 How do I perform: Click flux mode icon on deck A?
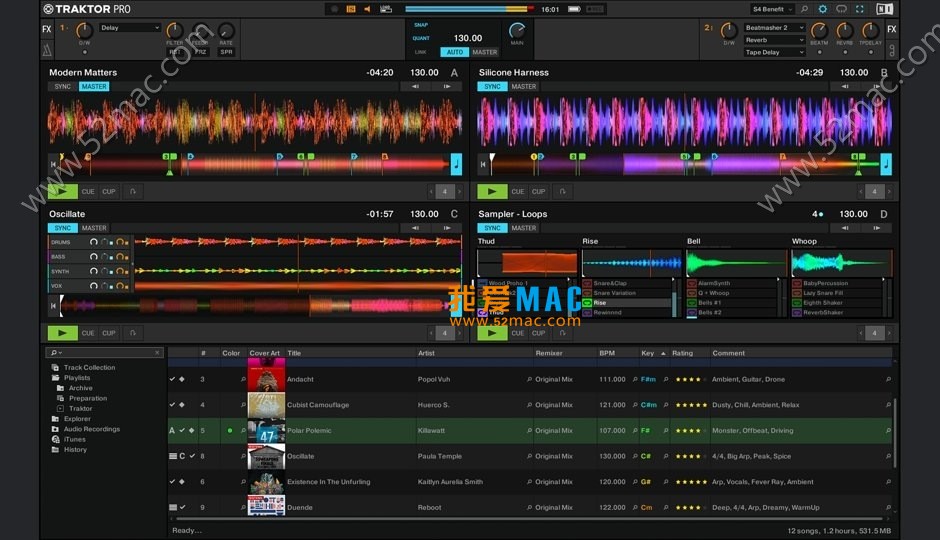[x=132, y=192]
